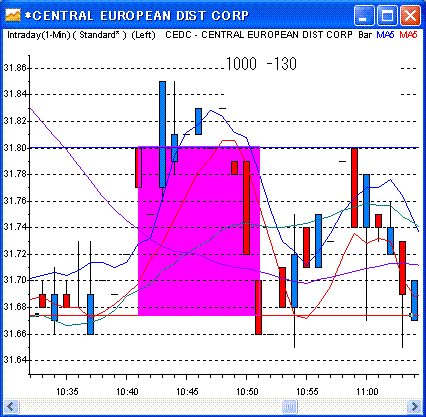This screenshot has width=426, height=417.
Task: Click the scroll left arrow of the horizontal scrollbar
Action: click(x=11, y=406)
